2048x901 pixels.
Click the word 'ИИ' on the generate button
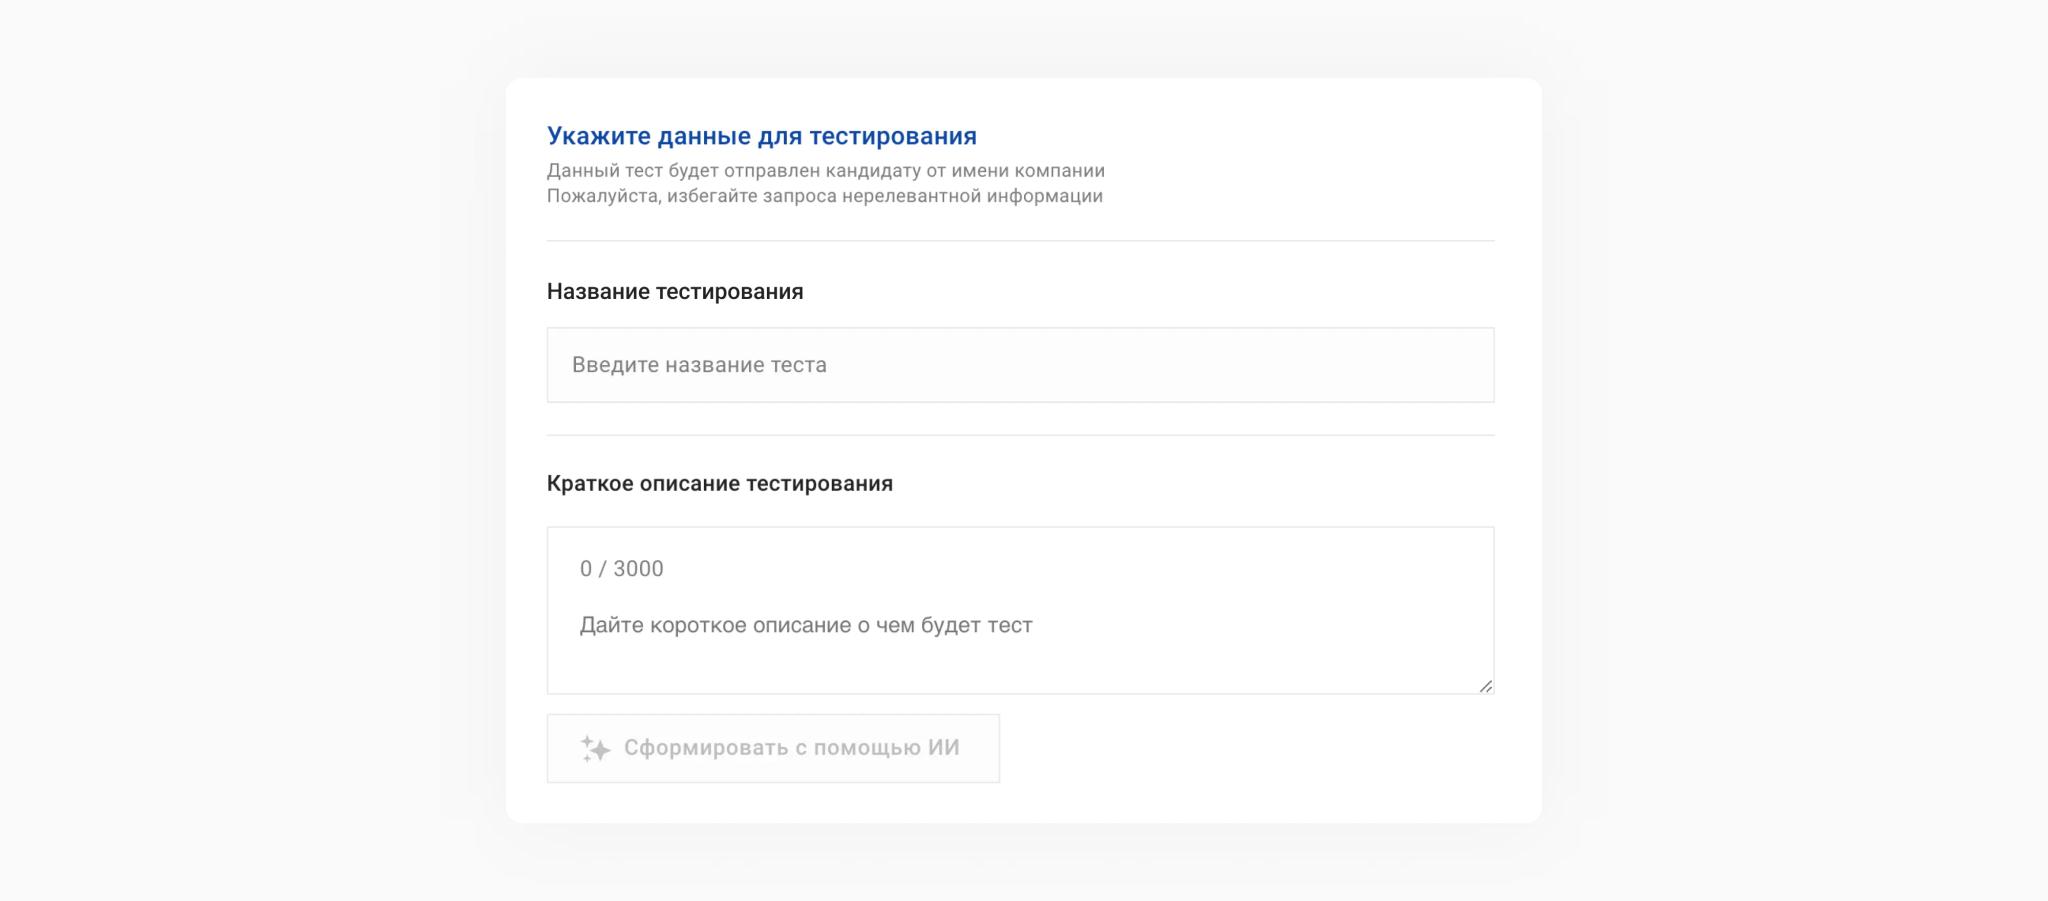(943, 748)
